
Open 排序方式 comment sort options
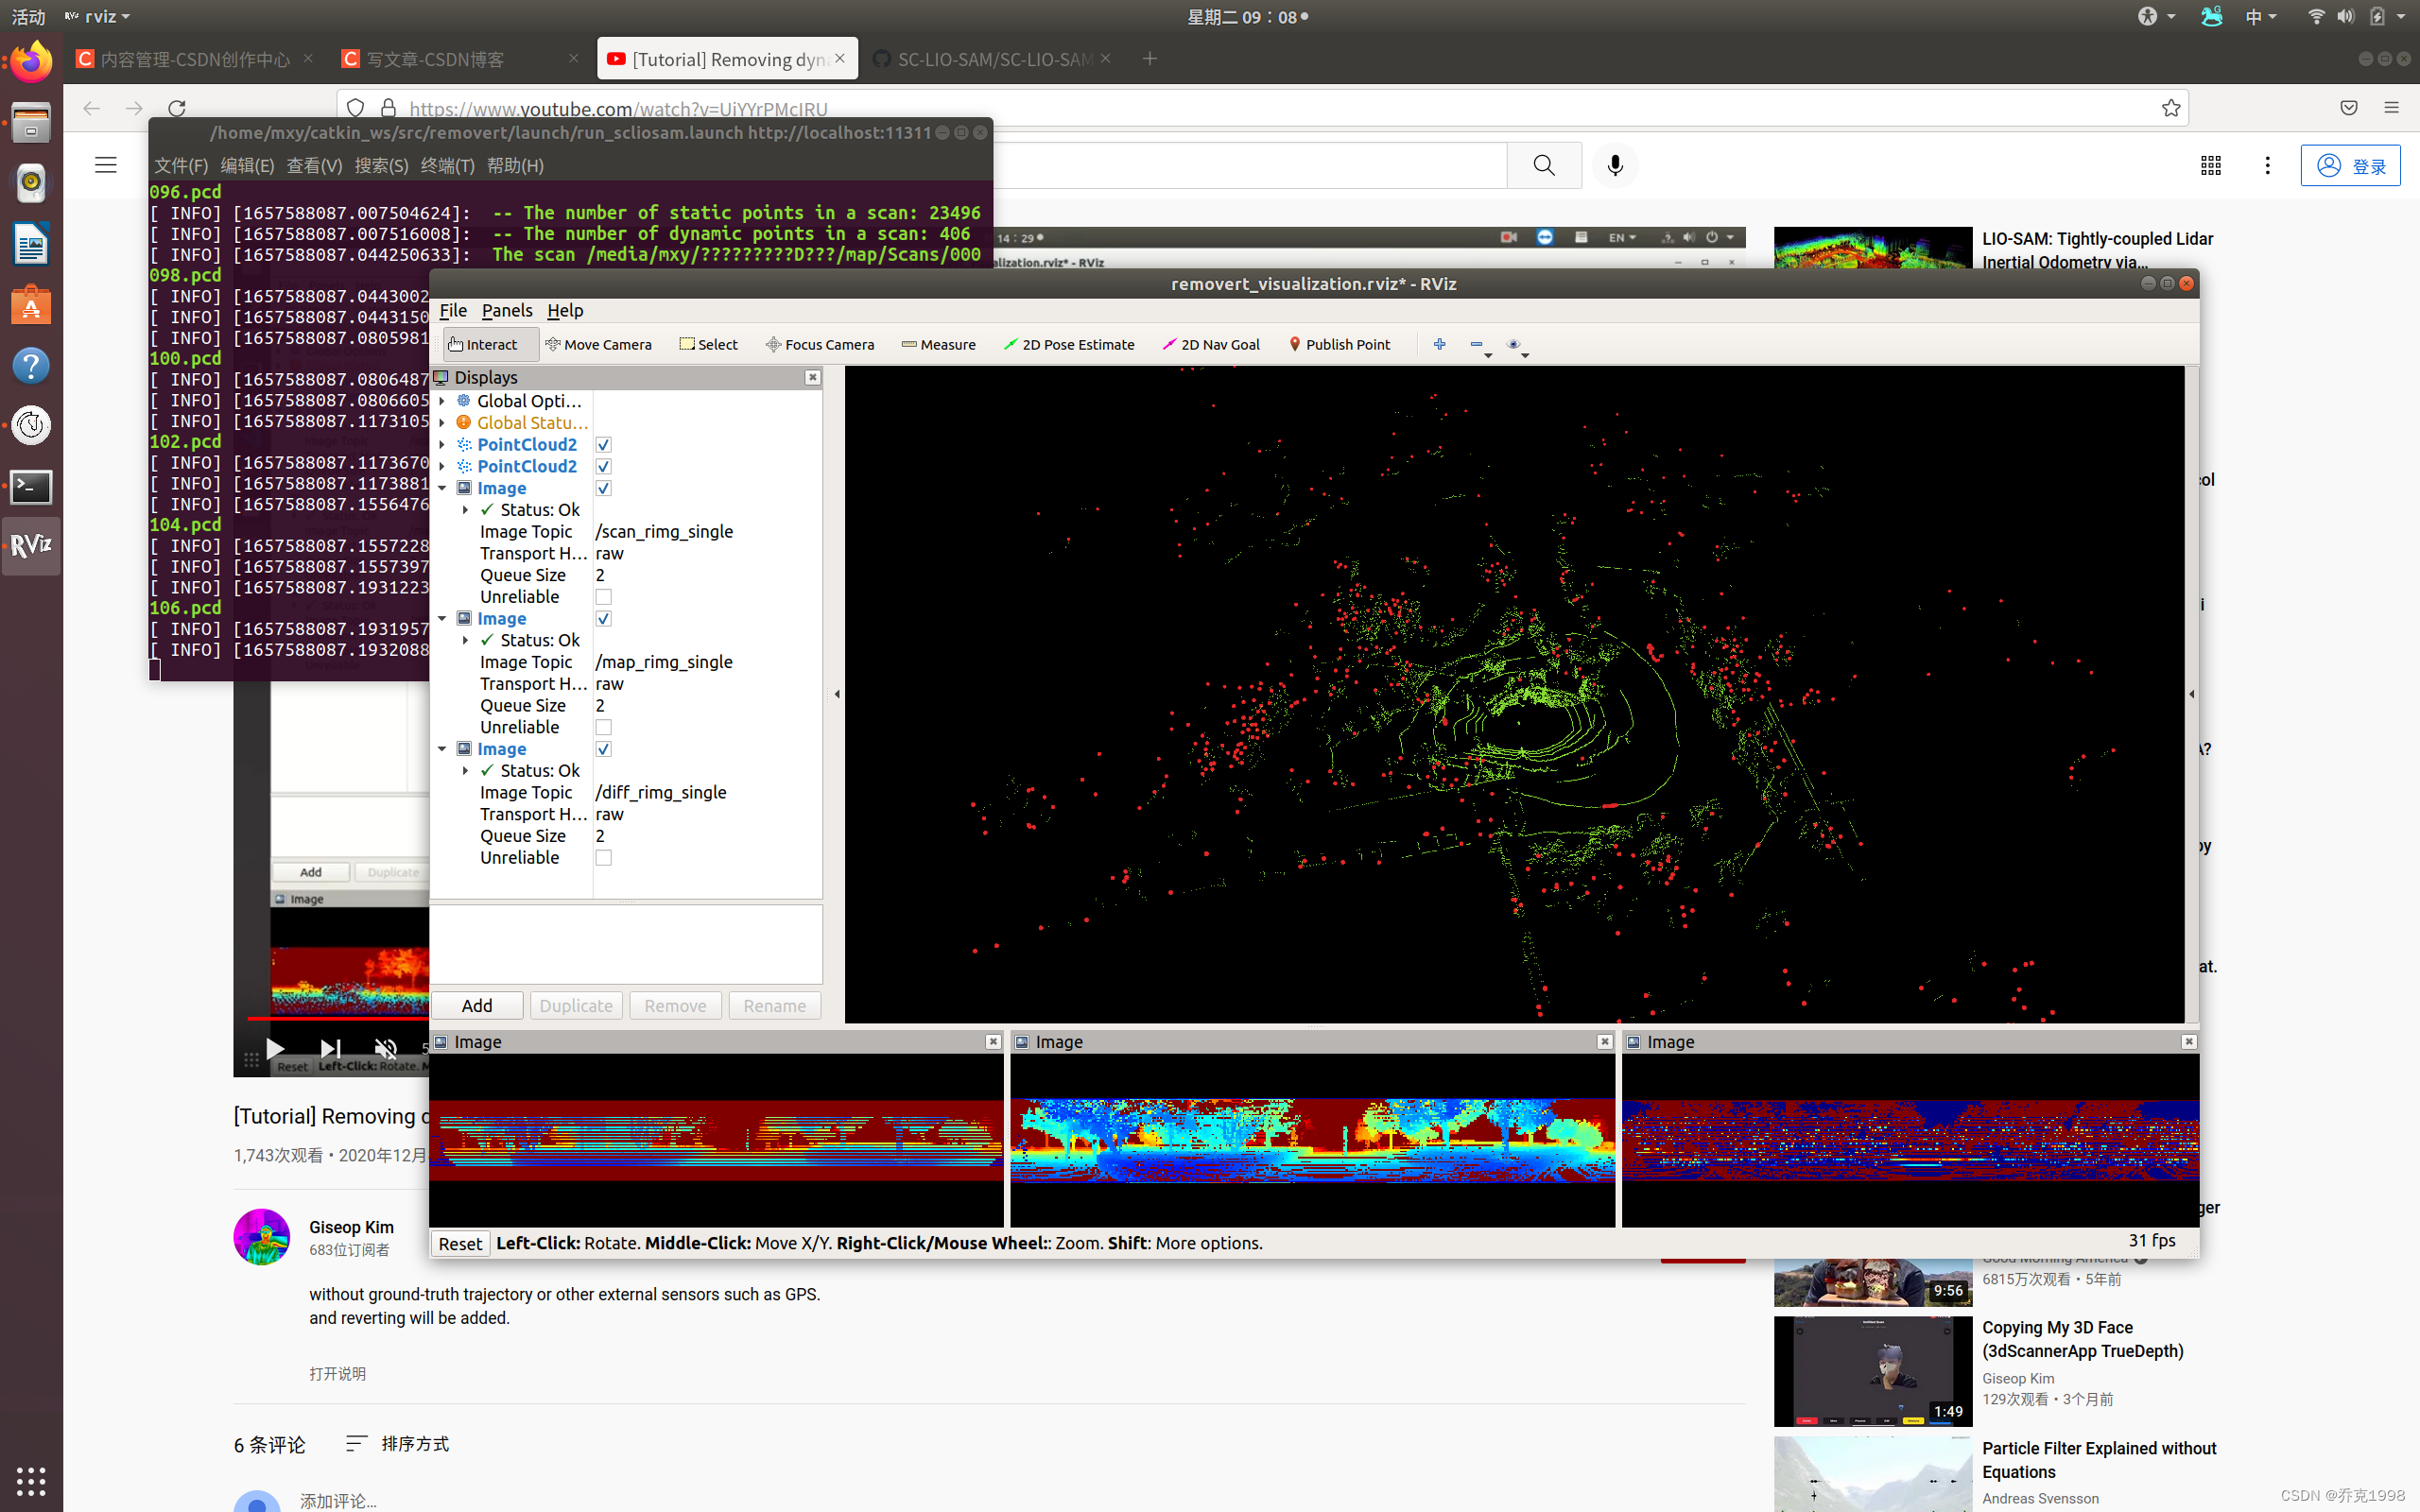[x=398, y=1444]
